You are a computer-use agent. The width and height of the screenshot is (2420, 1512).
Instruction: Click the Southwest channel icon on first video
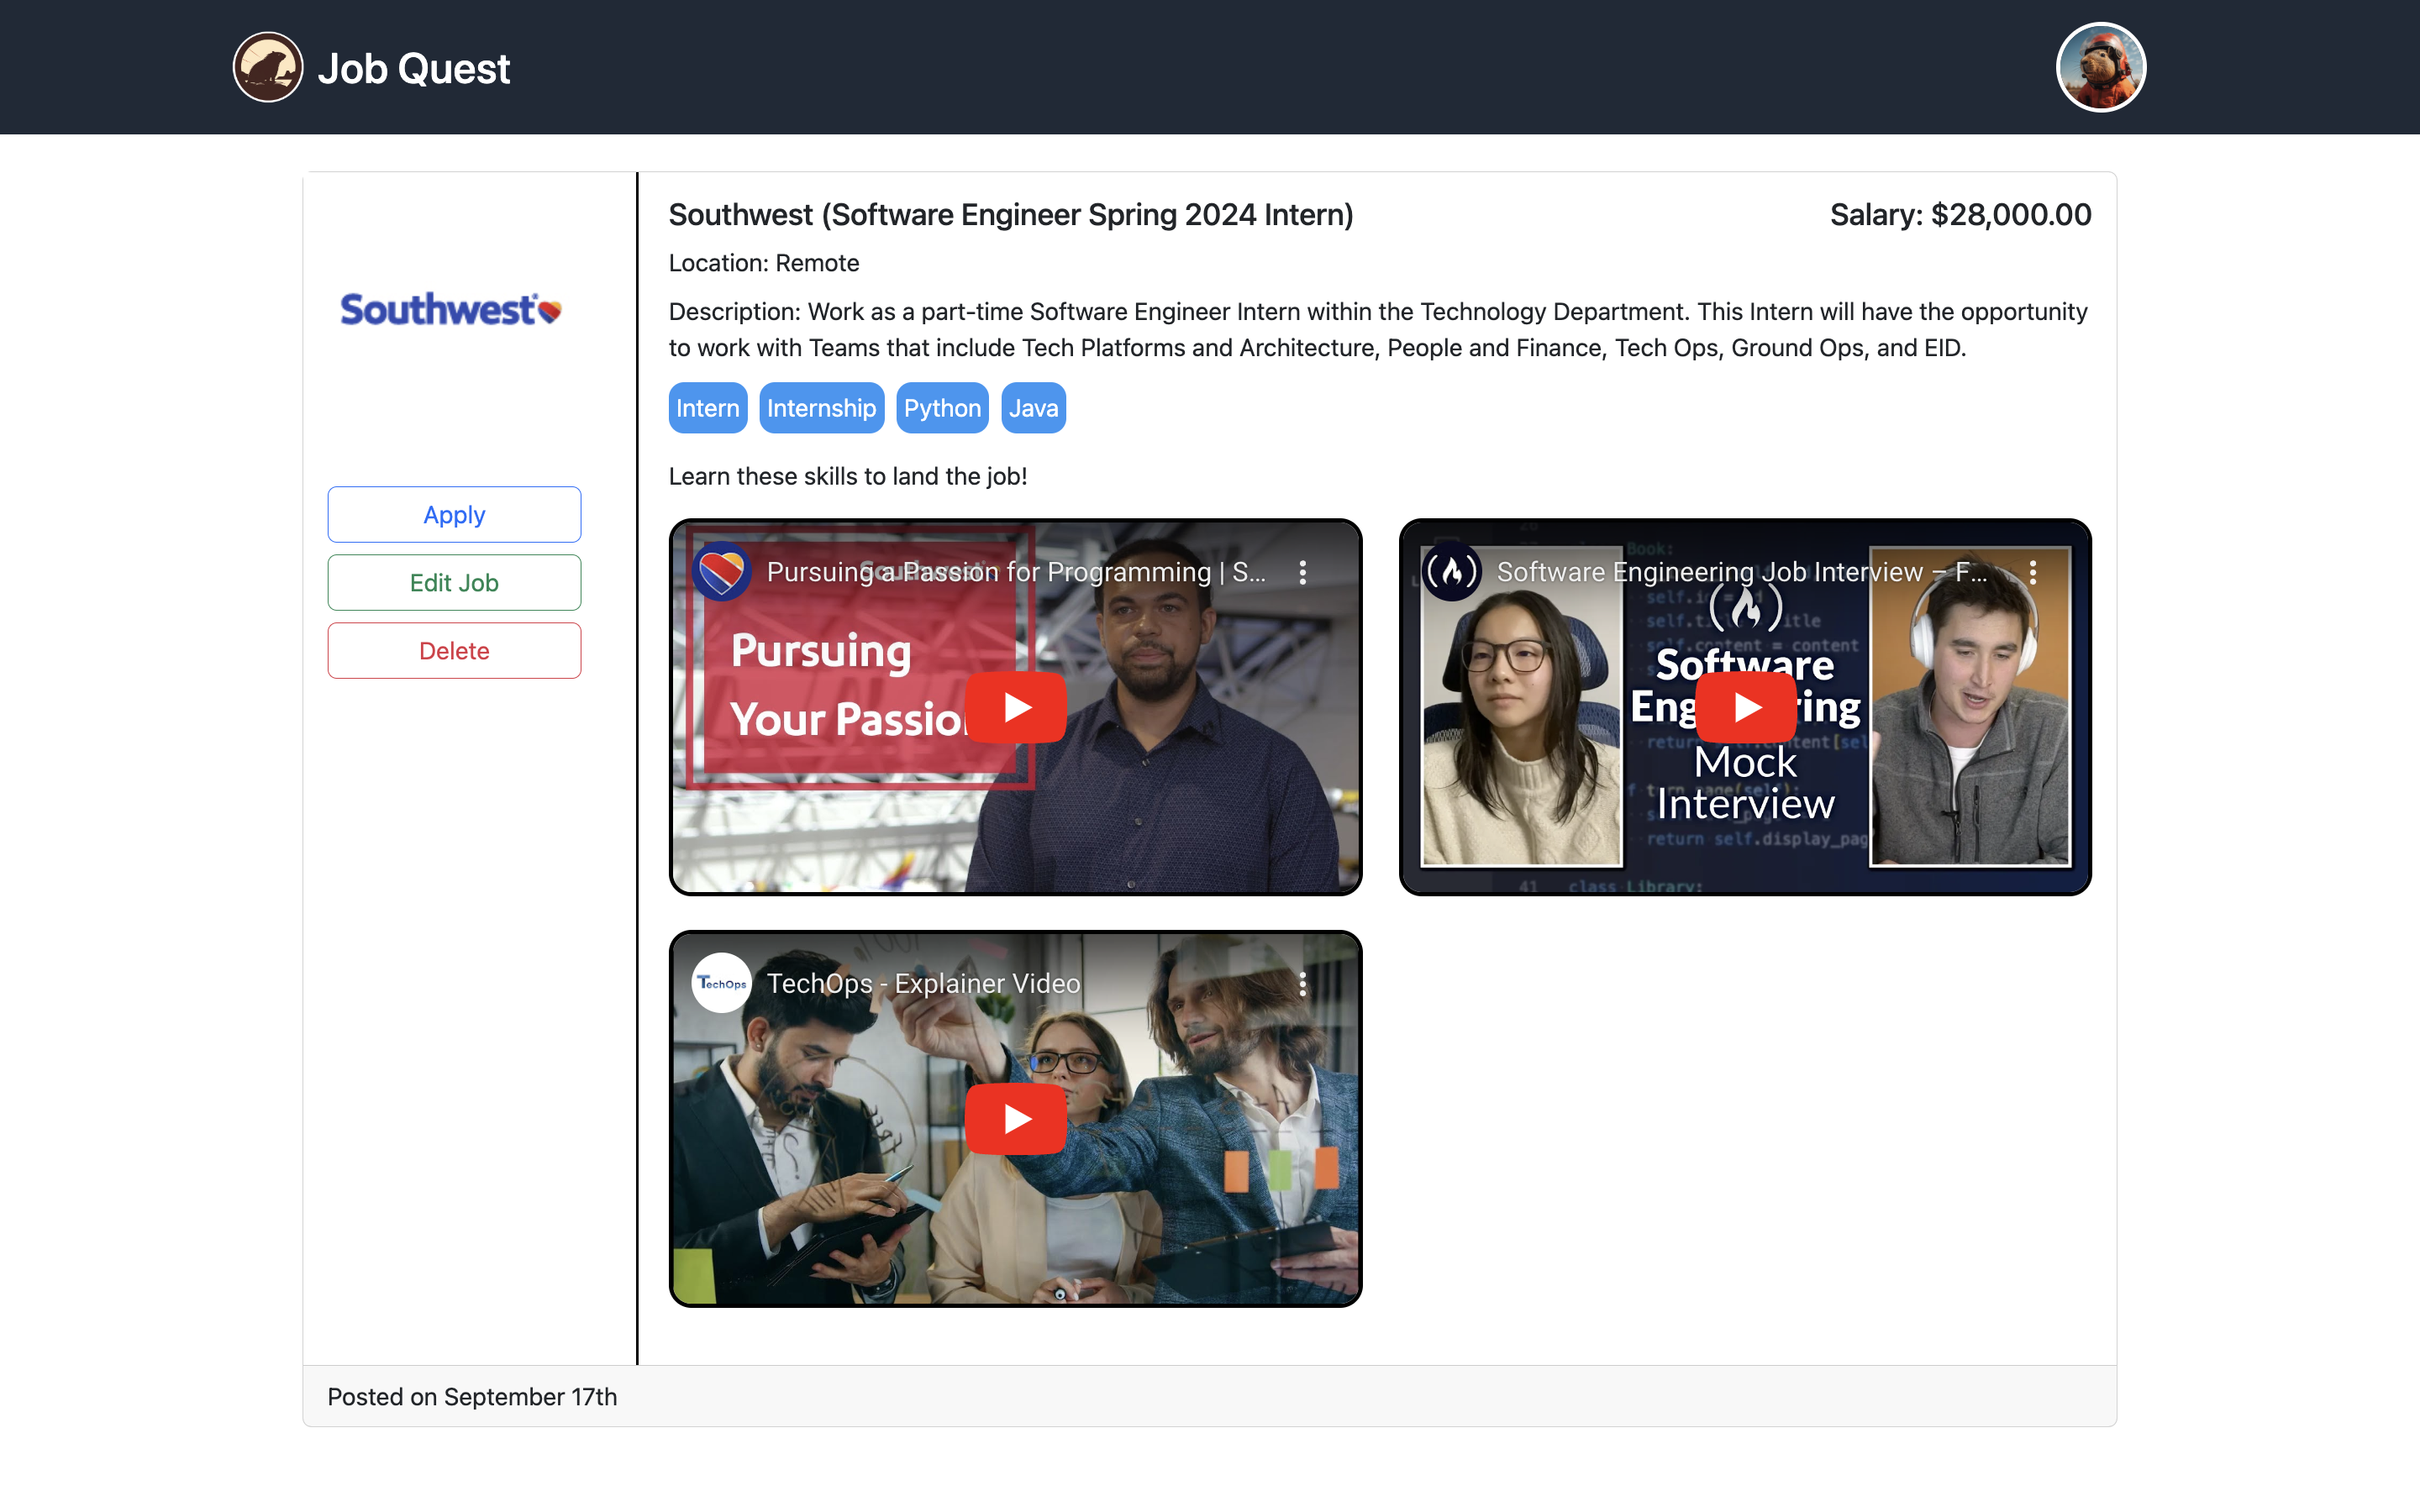coord(721,572)
